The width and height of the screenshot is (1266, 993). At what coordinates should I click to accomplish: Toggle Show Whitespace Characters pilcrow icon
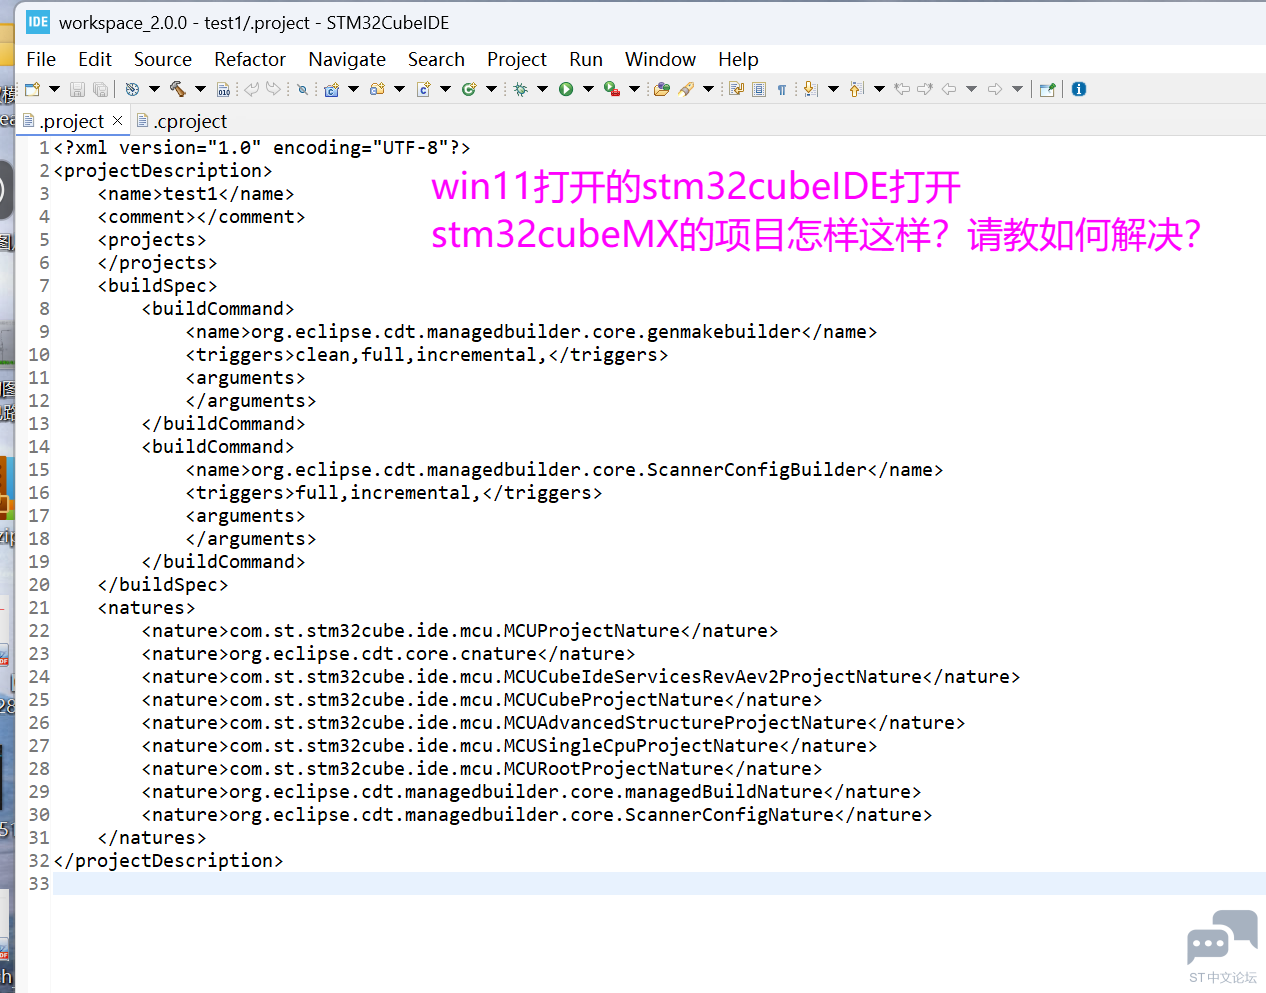click(x=782, y=89)
